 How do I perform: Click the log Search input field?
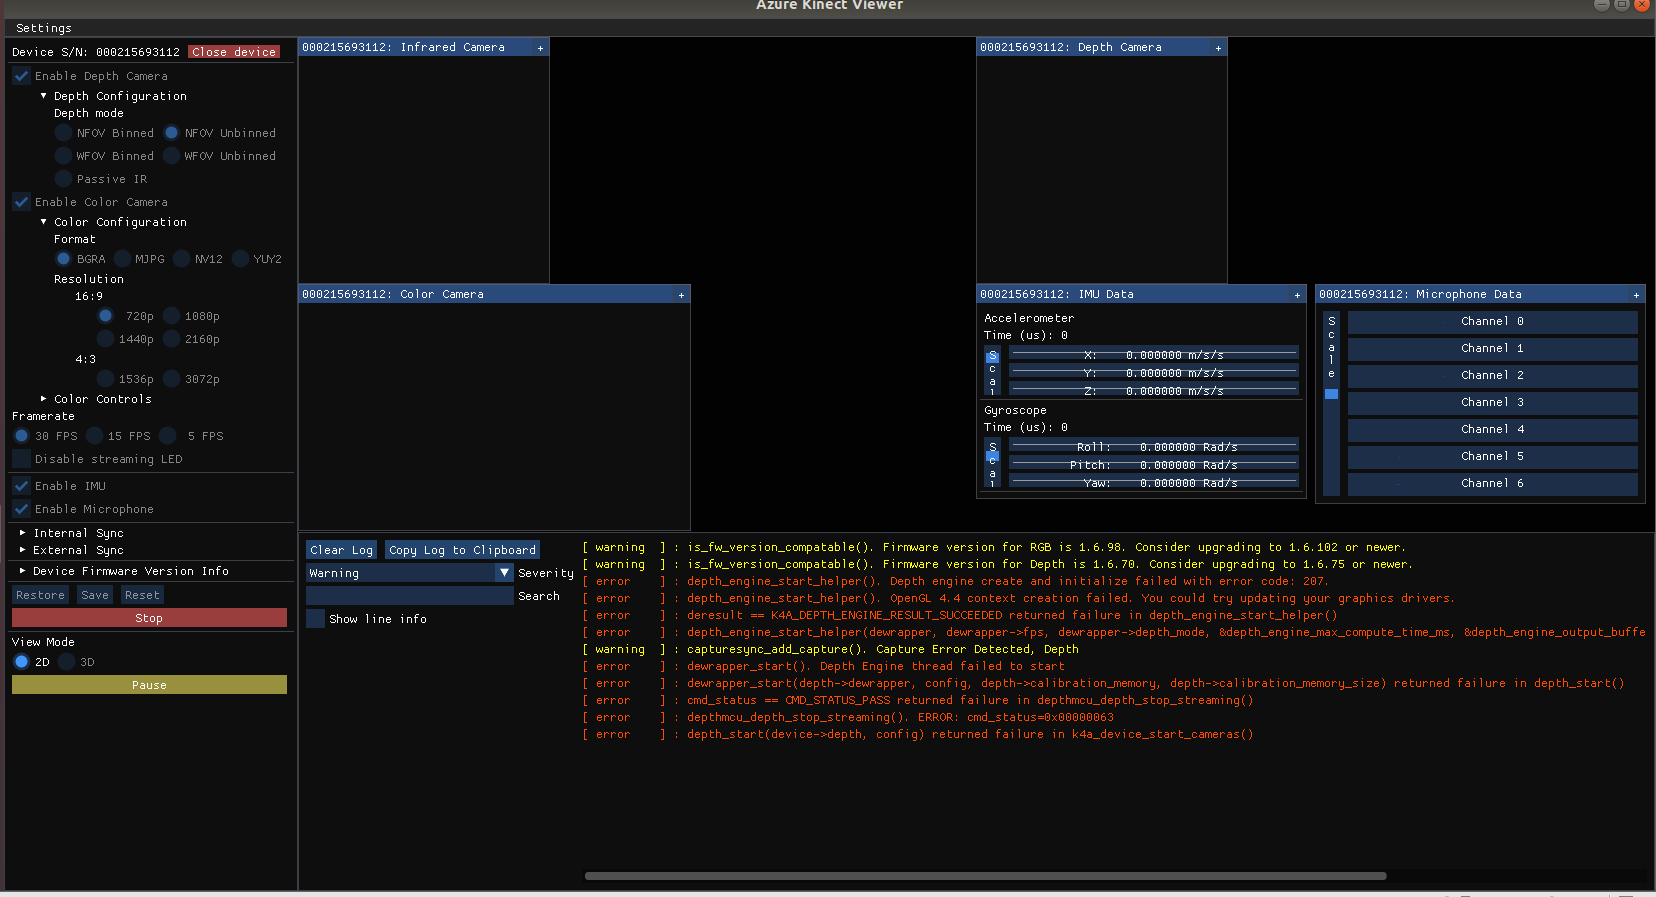[x=410, y=596]
